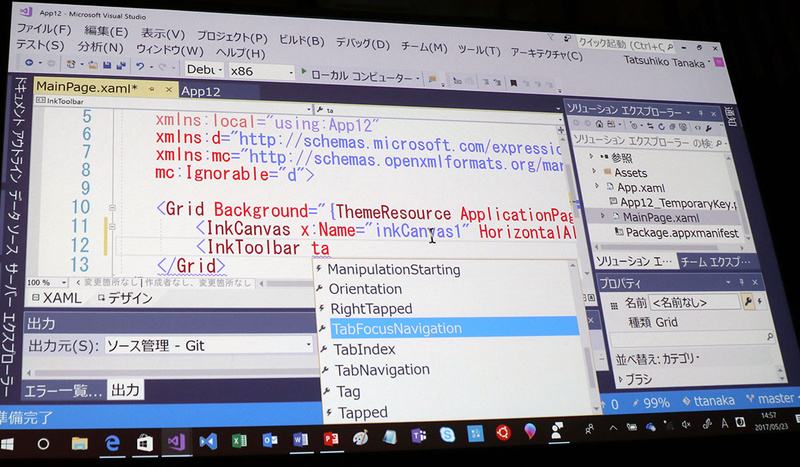Collapse the Grid element at line 10
The image size is (800, 467).
click(x=112, y=208)
